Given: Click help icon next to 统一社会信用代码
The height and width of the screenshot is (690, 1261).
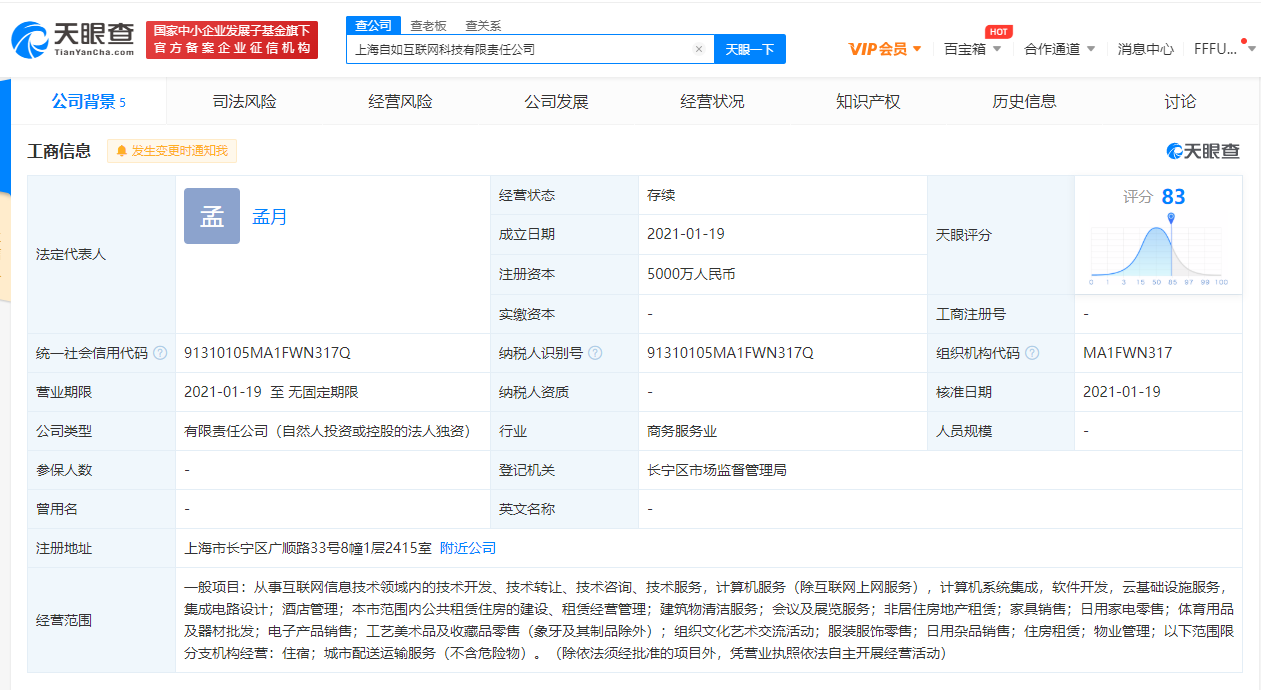Looking at the screenshot, I should pyautogui.click(x=160, y=353).
